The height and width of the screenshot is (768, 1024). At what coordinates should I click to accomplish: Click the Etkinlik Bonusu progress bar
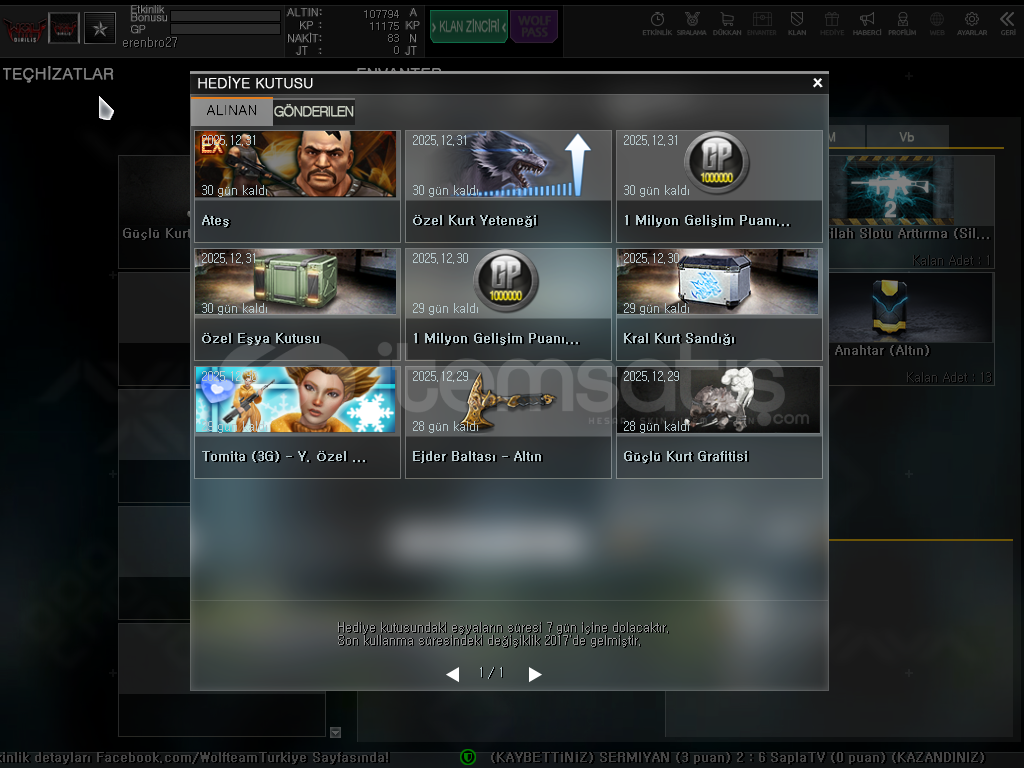(x=225, y=16)
